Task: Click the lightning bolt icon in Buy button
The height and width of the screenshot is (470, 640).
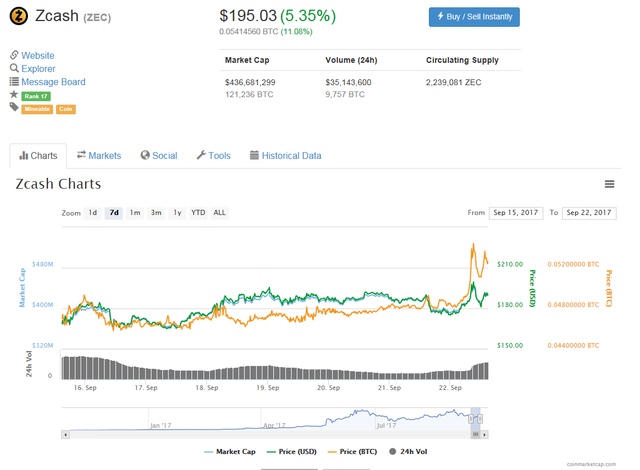Action: (440, 16)
